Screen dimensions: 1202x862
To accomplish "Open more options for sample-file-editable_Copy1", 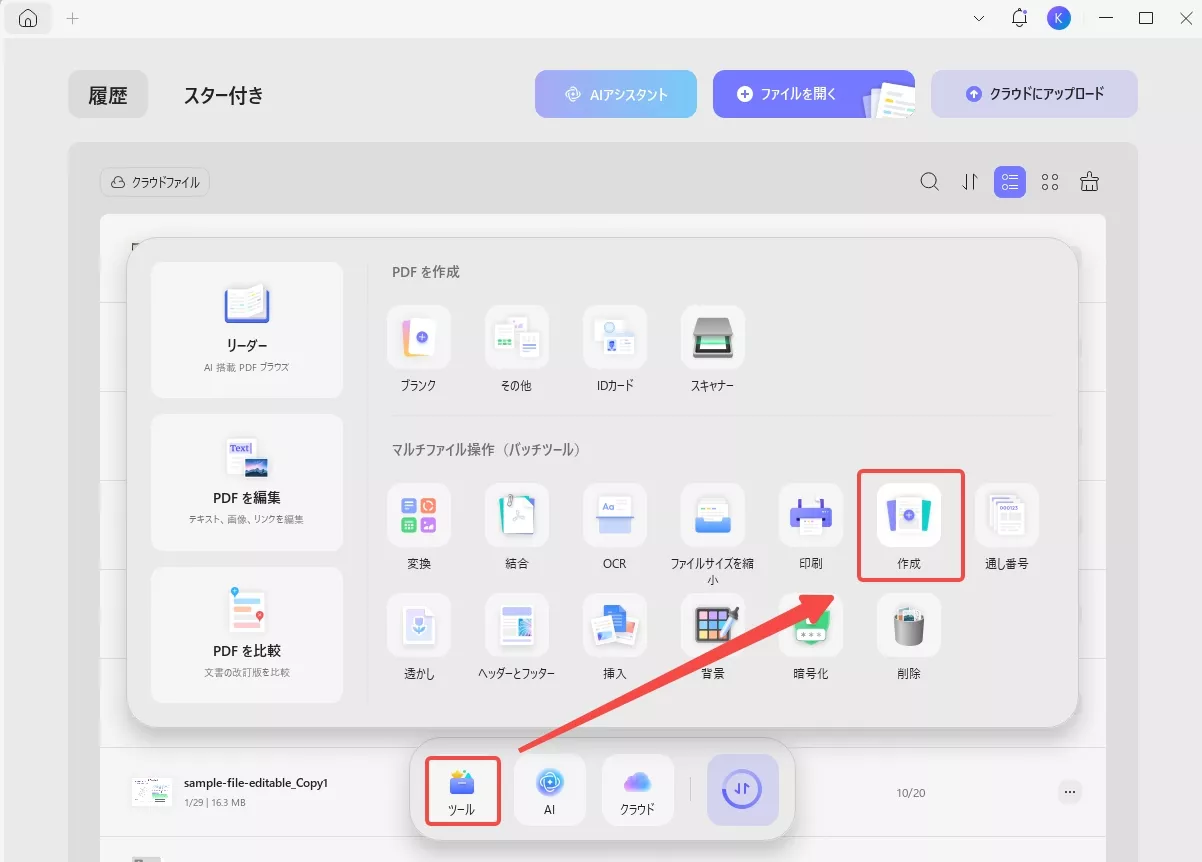I will (x=1069, y=791).
